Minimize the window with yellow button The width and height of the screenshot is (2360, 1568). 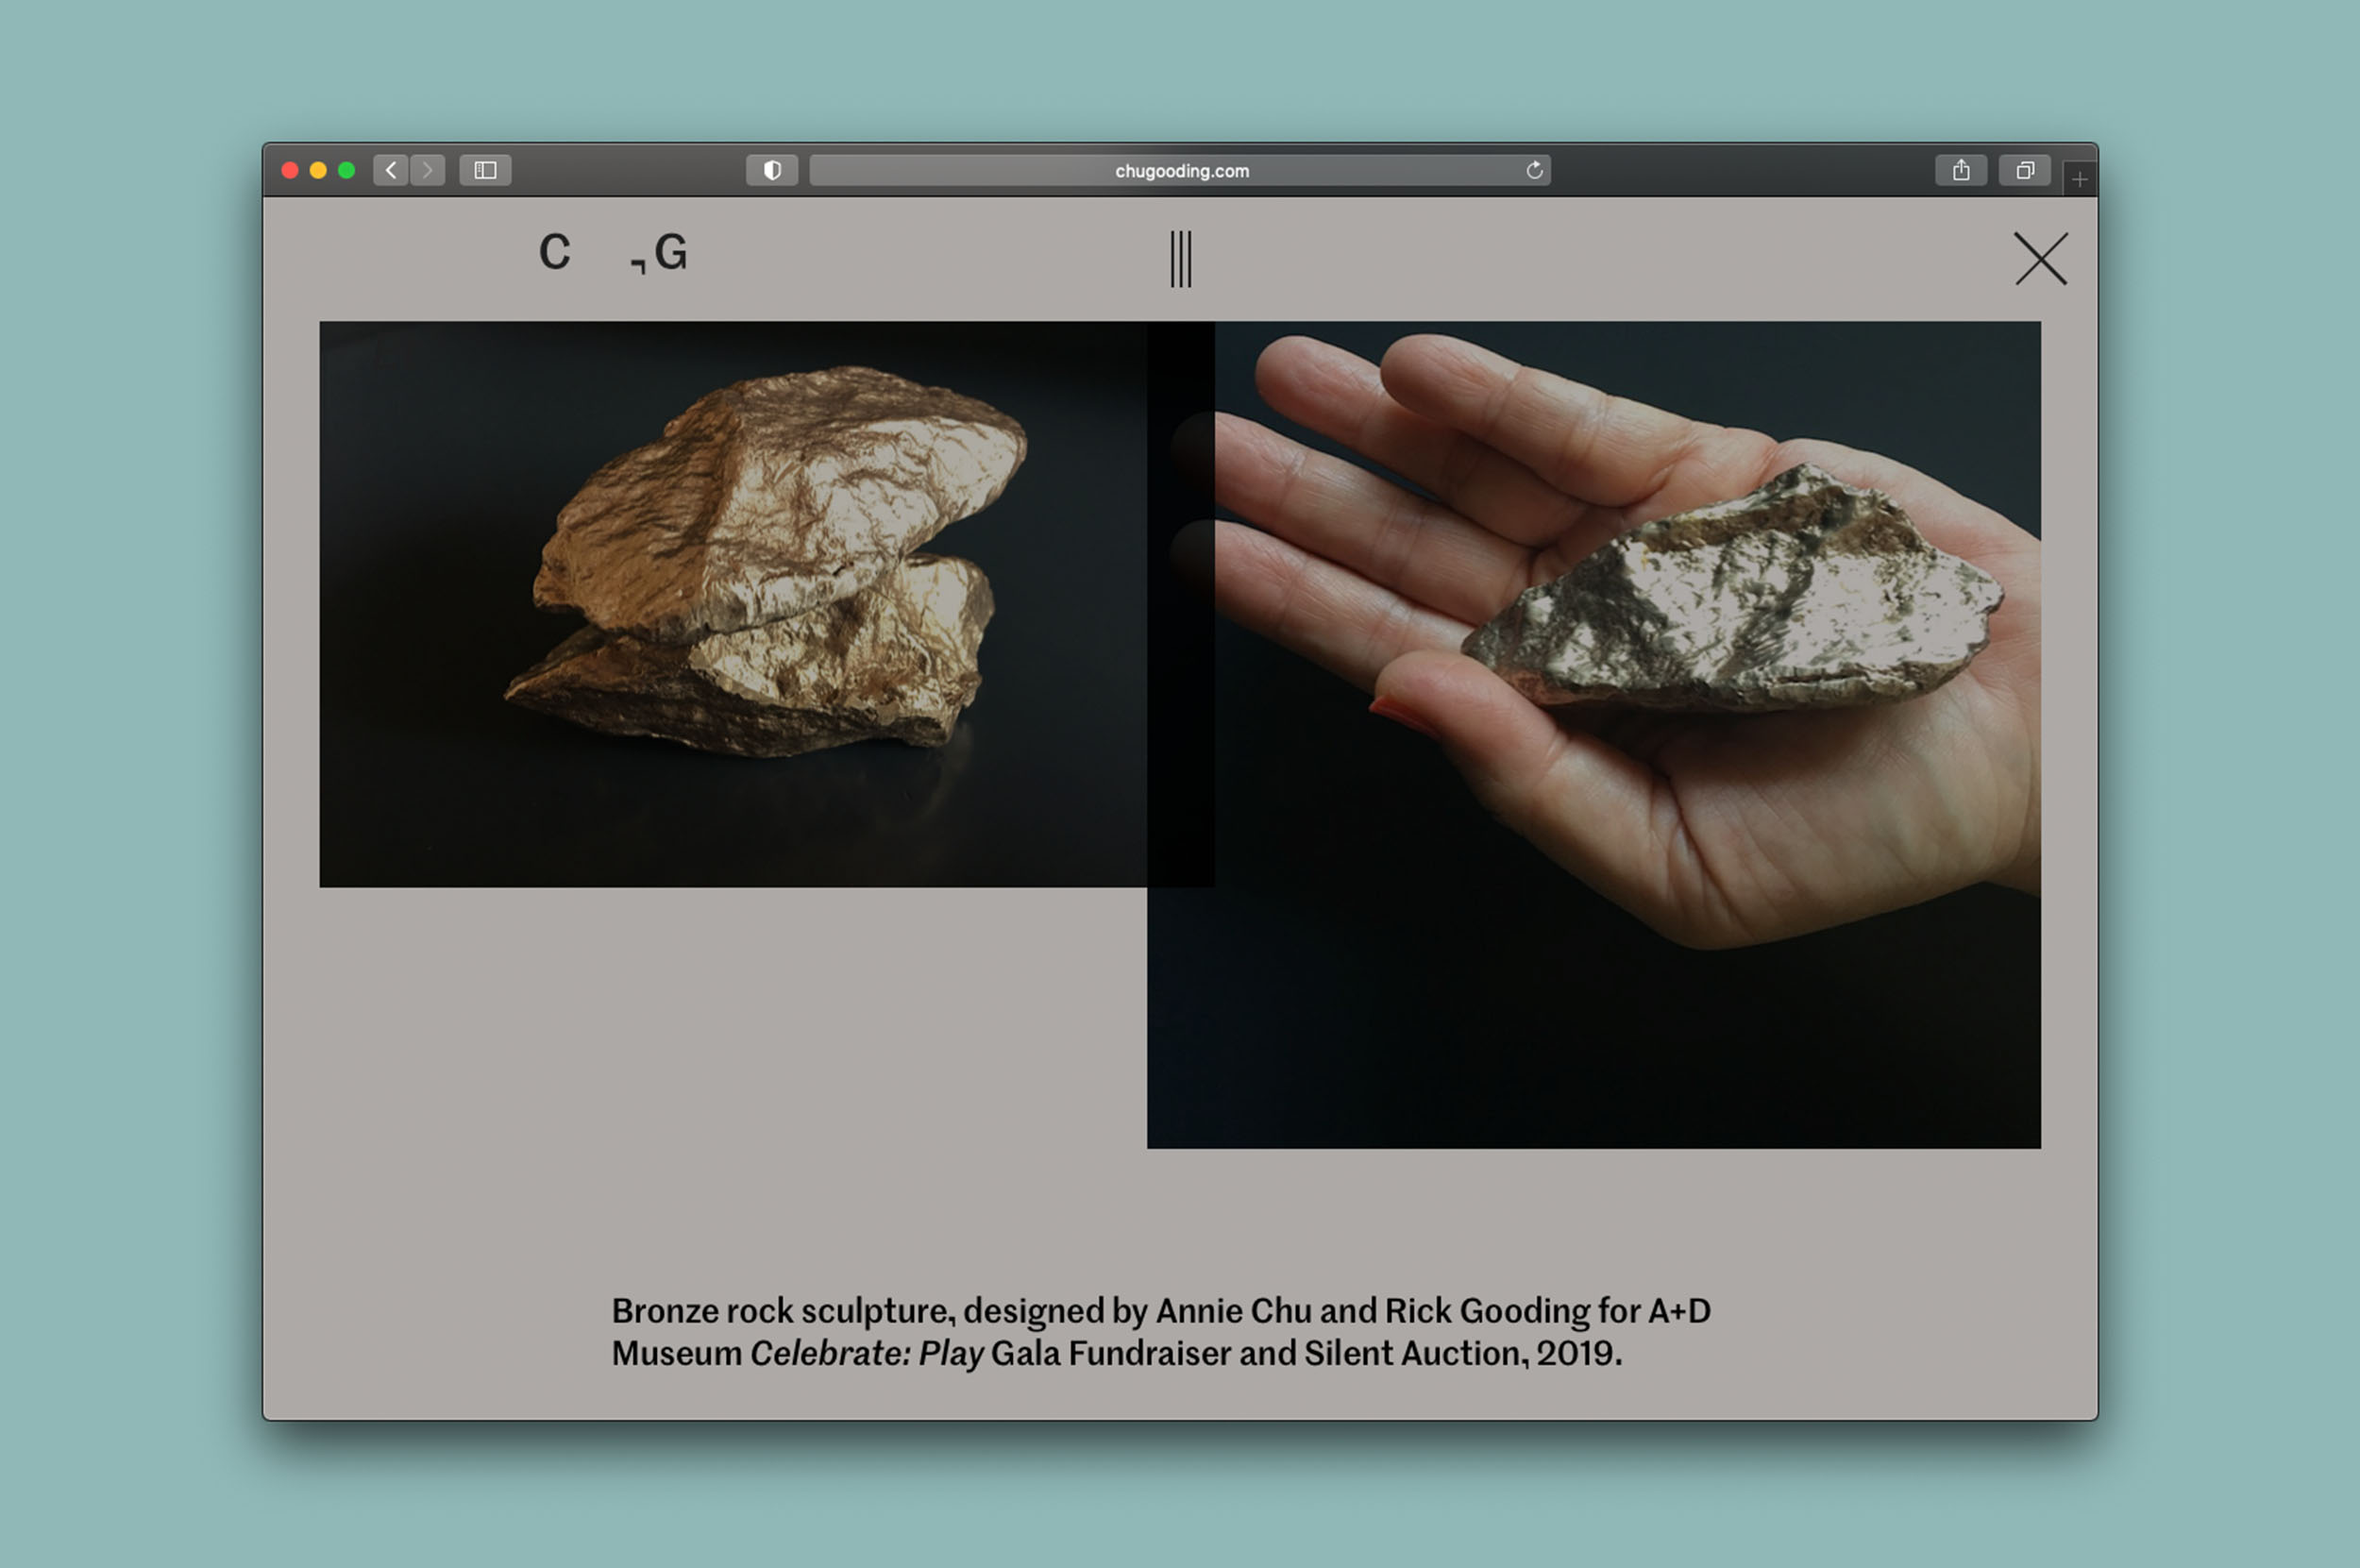point(318,170)
